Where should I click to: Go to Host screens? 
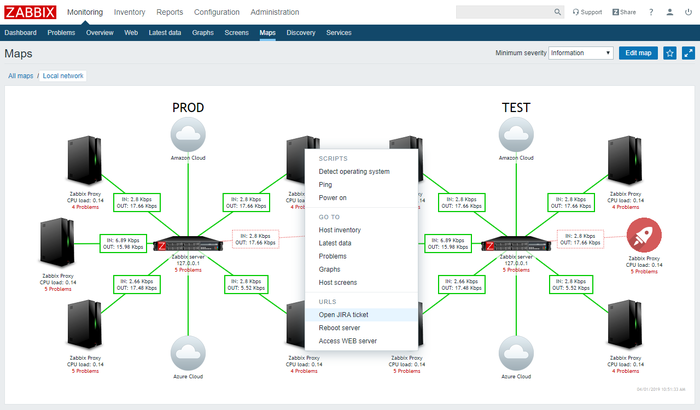tap(338, 283)
